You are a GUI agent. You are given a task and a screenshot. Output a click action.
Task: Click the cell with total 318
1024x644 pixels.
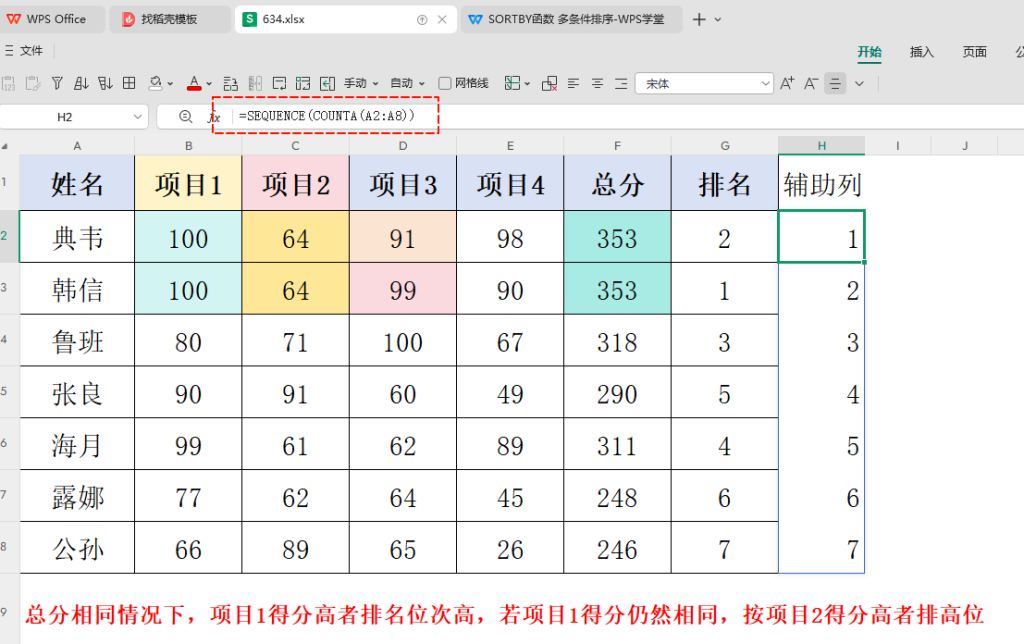(617, 340)
